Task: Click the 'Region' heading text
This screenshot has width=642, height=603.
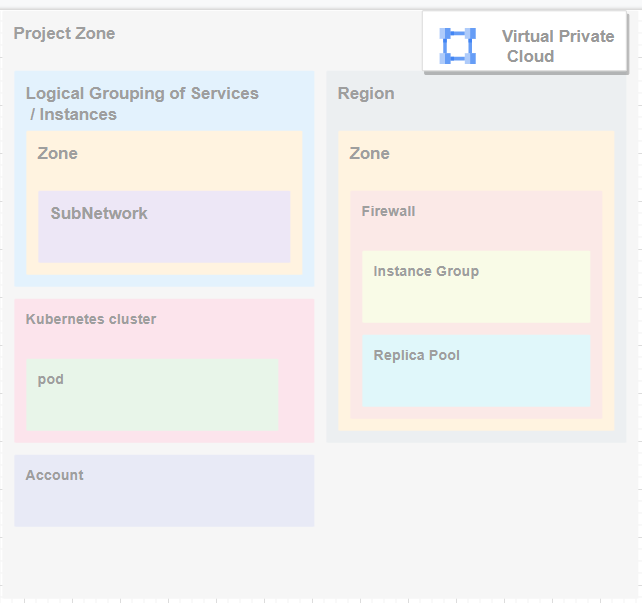Action: 366,94
